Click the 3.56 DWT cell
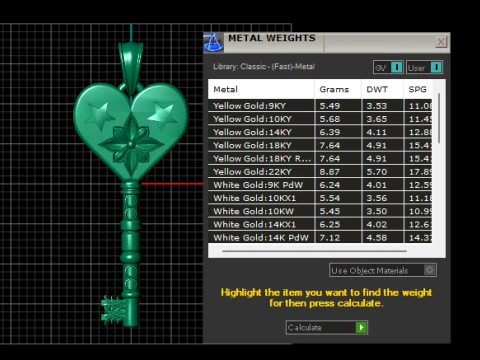 [383, 198]
